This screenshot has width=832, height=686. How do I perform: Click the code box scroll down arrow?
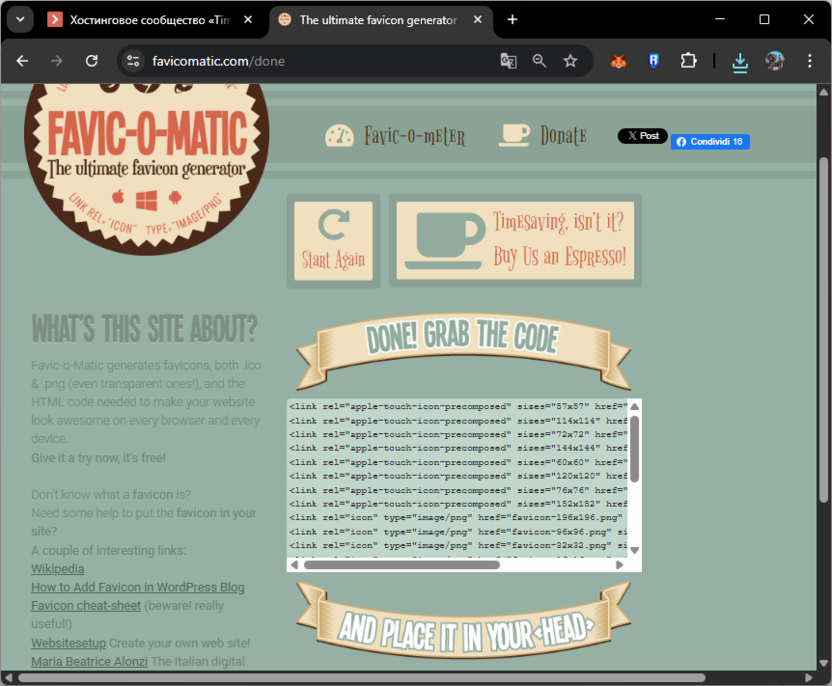click(x=634, y=550)
